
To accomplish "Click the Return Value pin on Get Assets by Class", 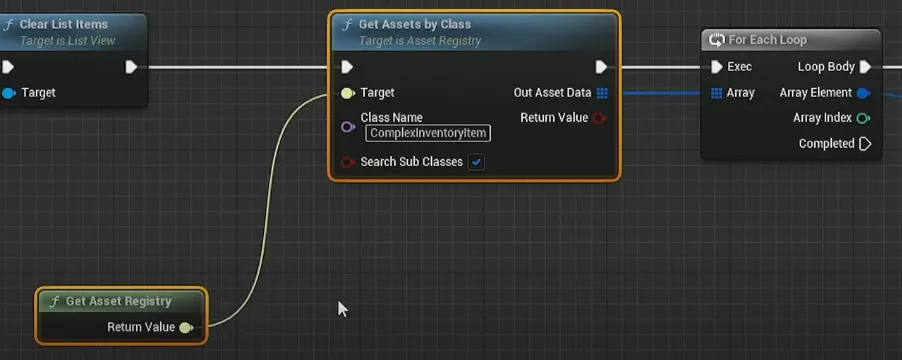I will coord(599,118).
